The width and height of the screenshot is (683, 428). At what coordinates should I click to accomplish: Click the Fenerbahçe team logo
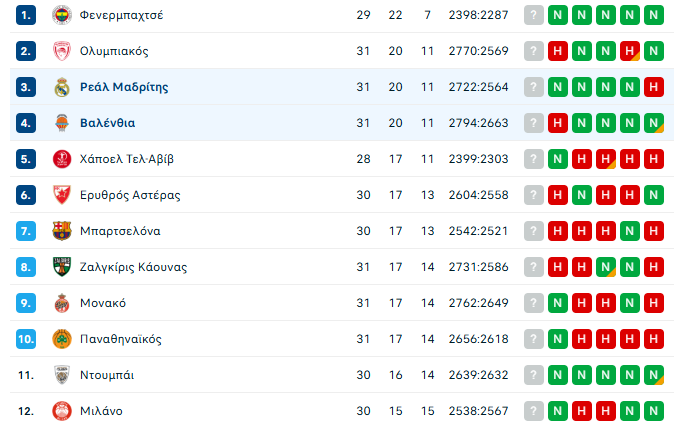click(x=61, y=15)
